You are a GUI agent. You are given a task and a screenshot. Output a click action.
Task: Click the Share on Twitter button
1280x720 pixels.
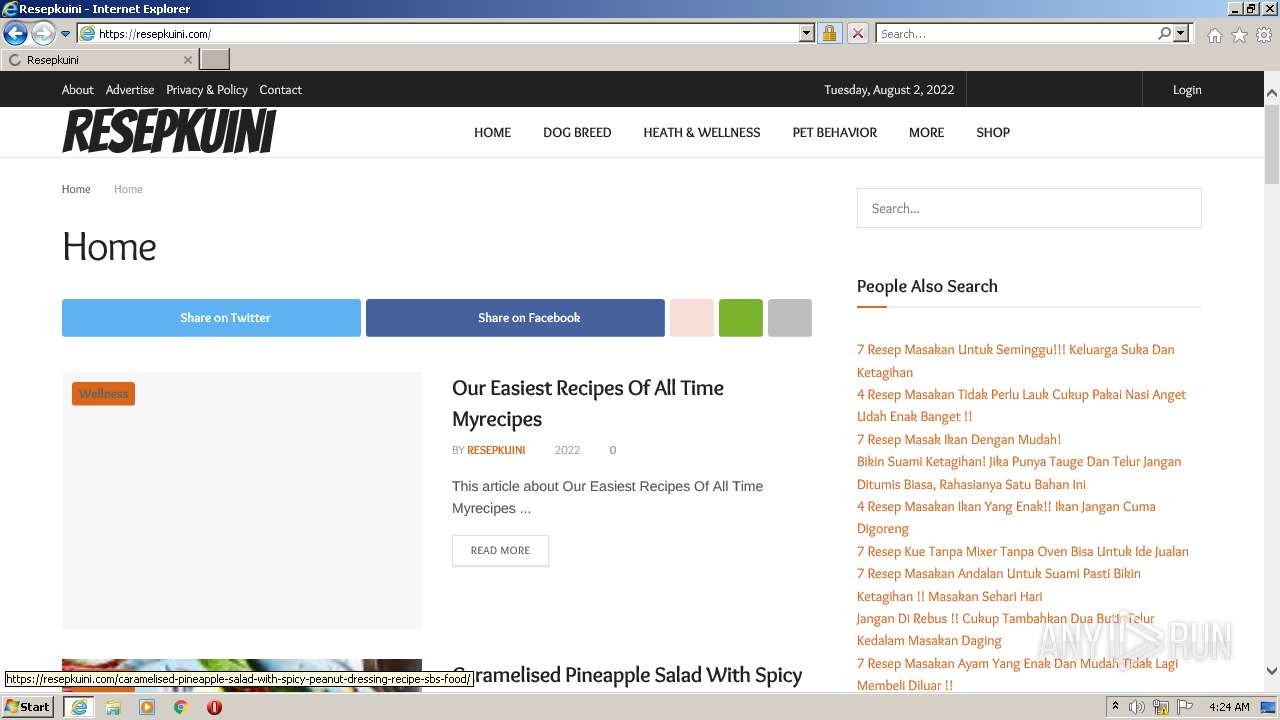pyautogui.click(x=211, y=318)
